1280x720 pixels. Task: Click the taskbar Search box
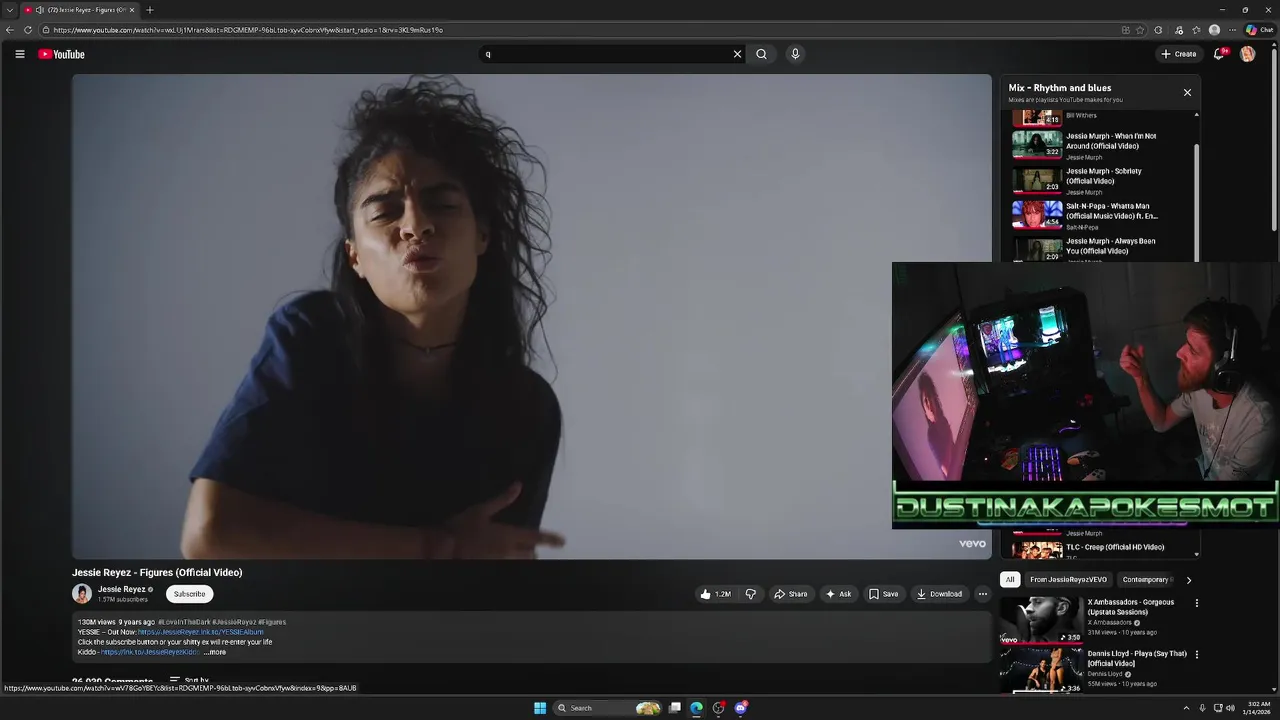(609, 708)
